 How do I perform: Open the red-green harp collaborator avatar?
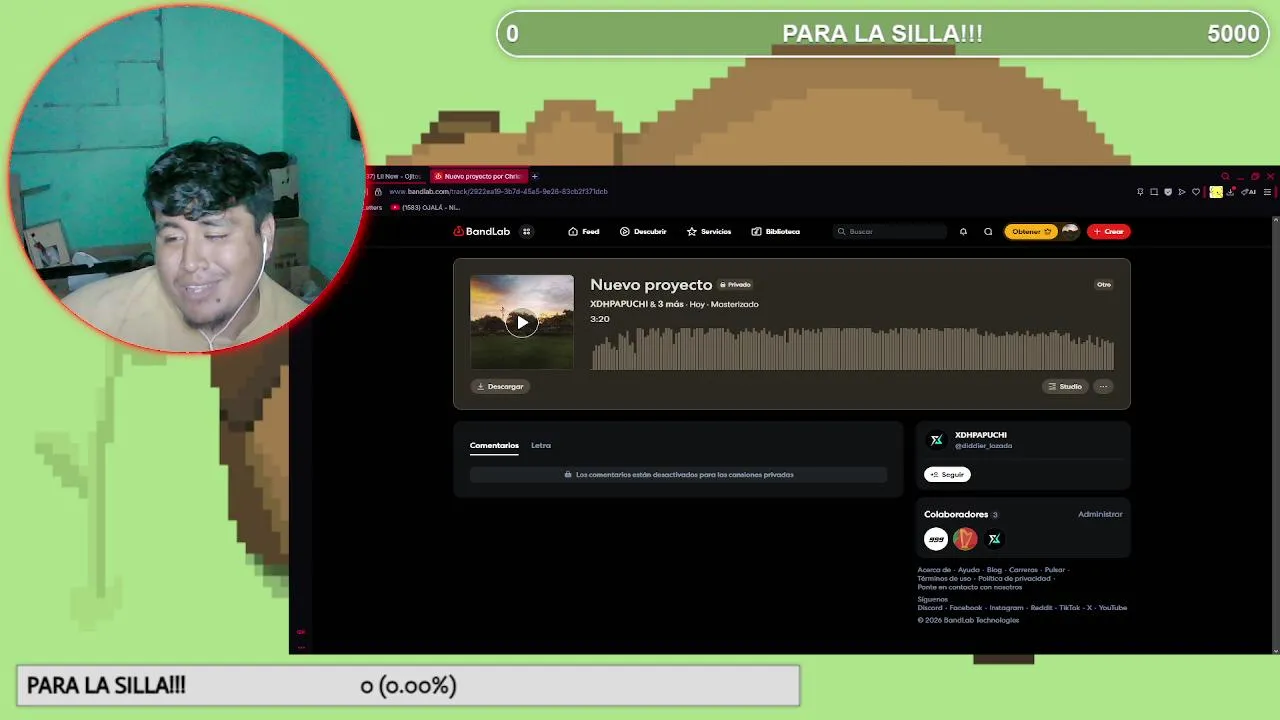pos(965,539)
